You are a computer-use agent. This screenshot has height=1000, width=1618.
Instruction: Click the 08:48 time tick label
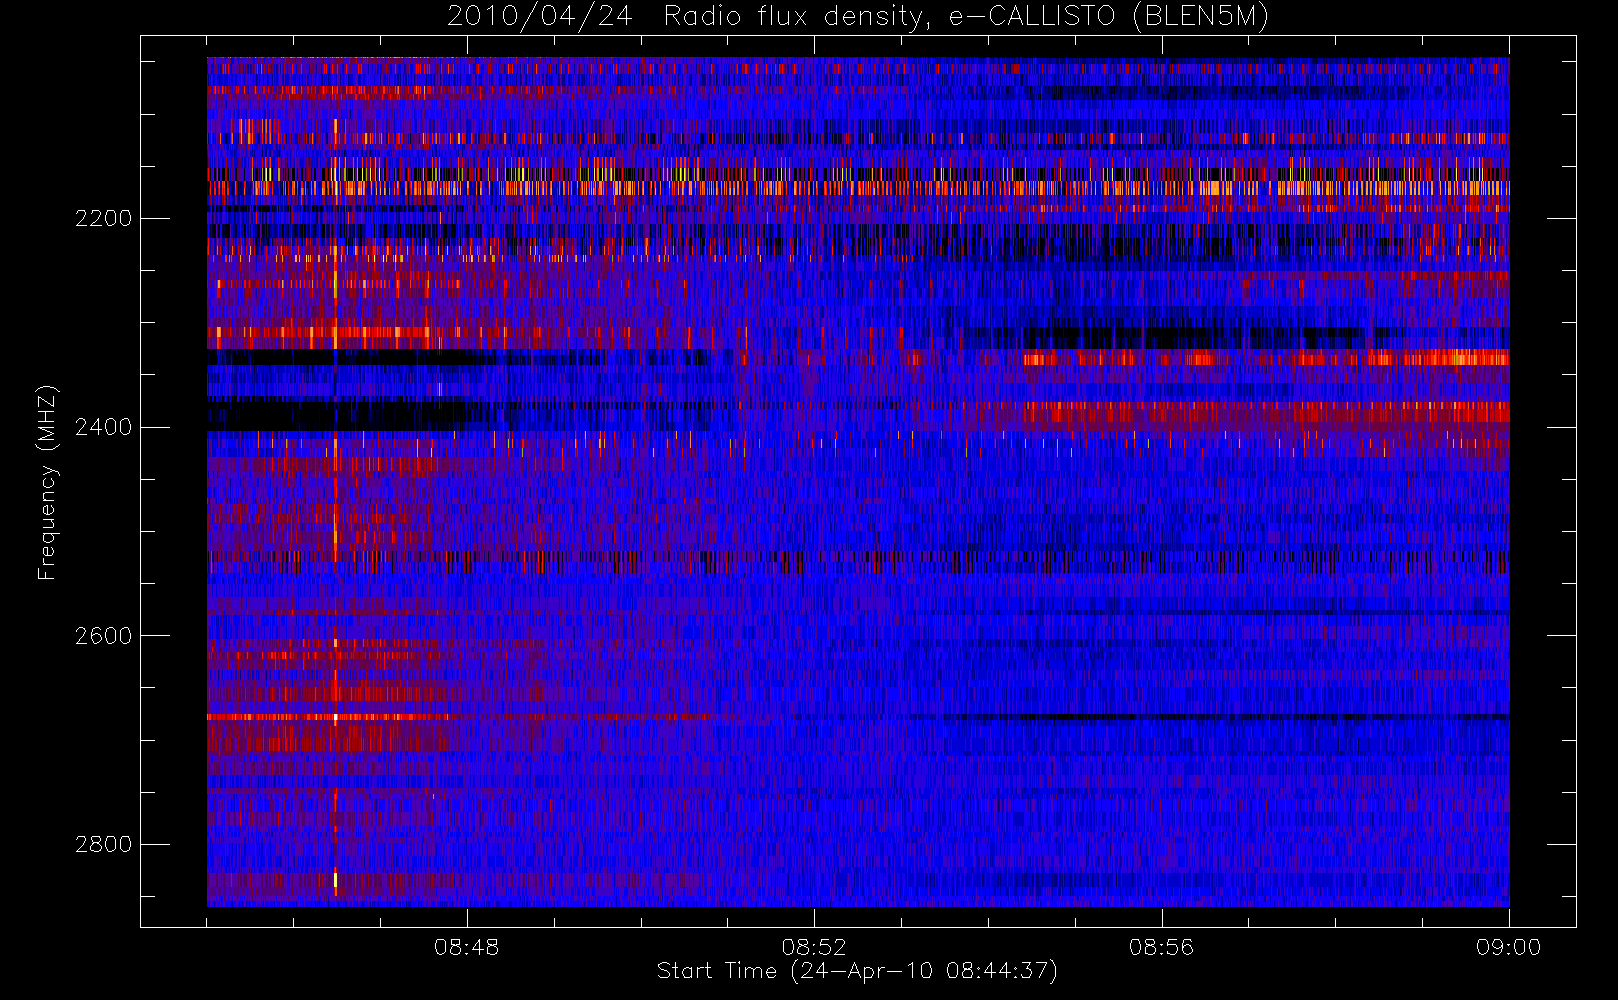tap(466, 947)
